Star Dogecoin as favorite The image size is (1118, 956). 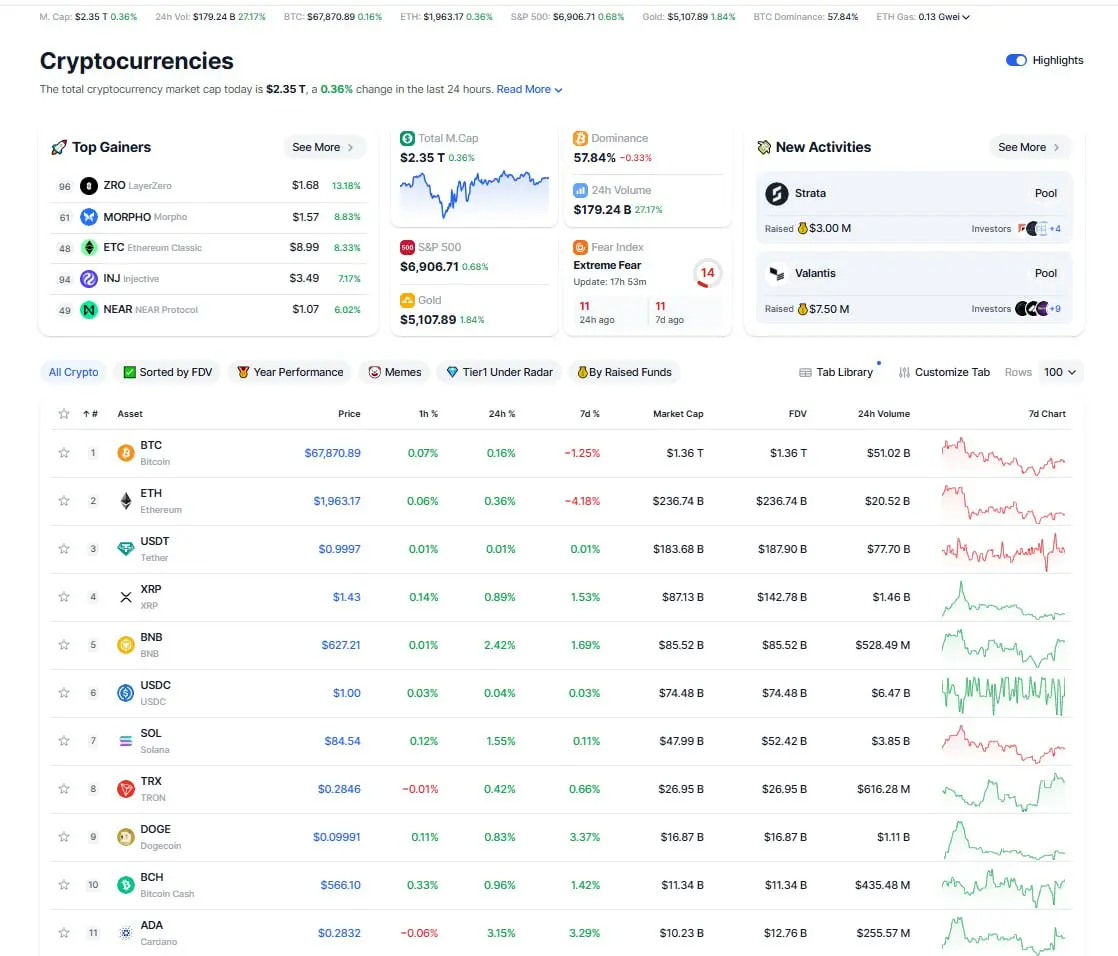click(64, 837)
